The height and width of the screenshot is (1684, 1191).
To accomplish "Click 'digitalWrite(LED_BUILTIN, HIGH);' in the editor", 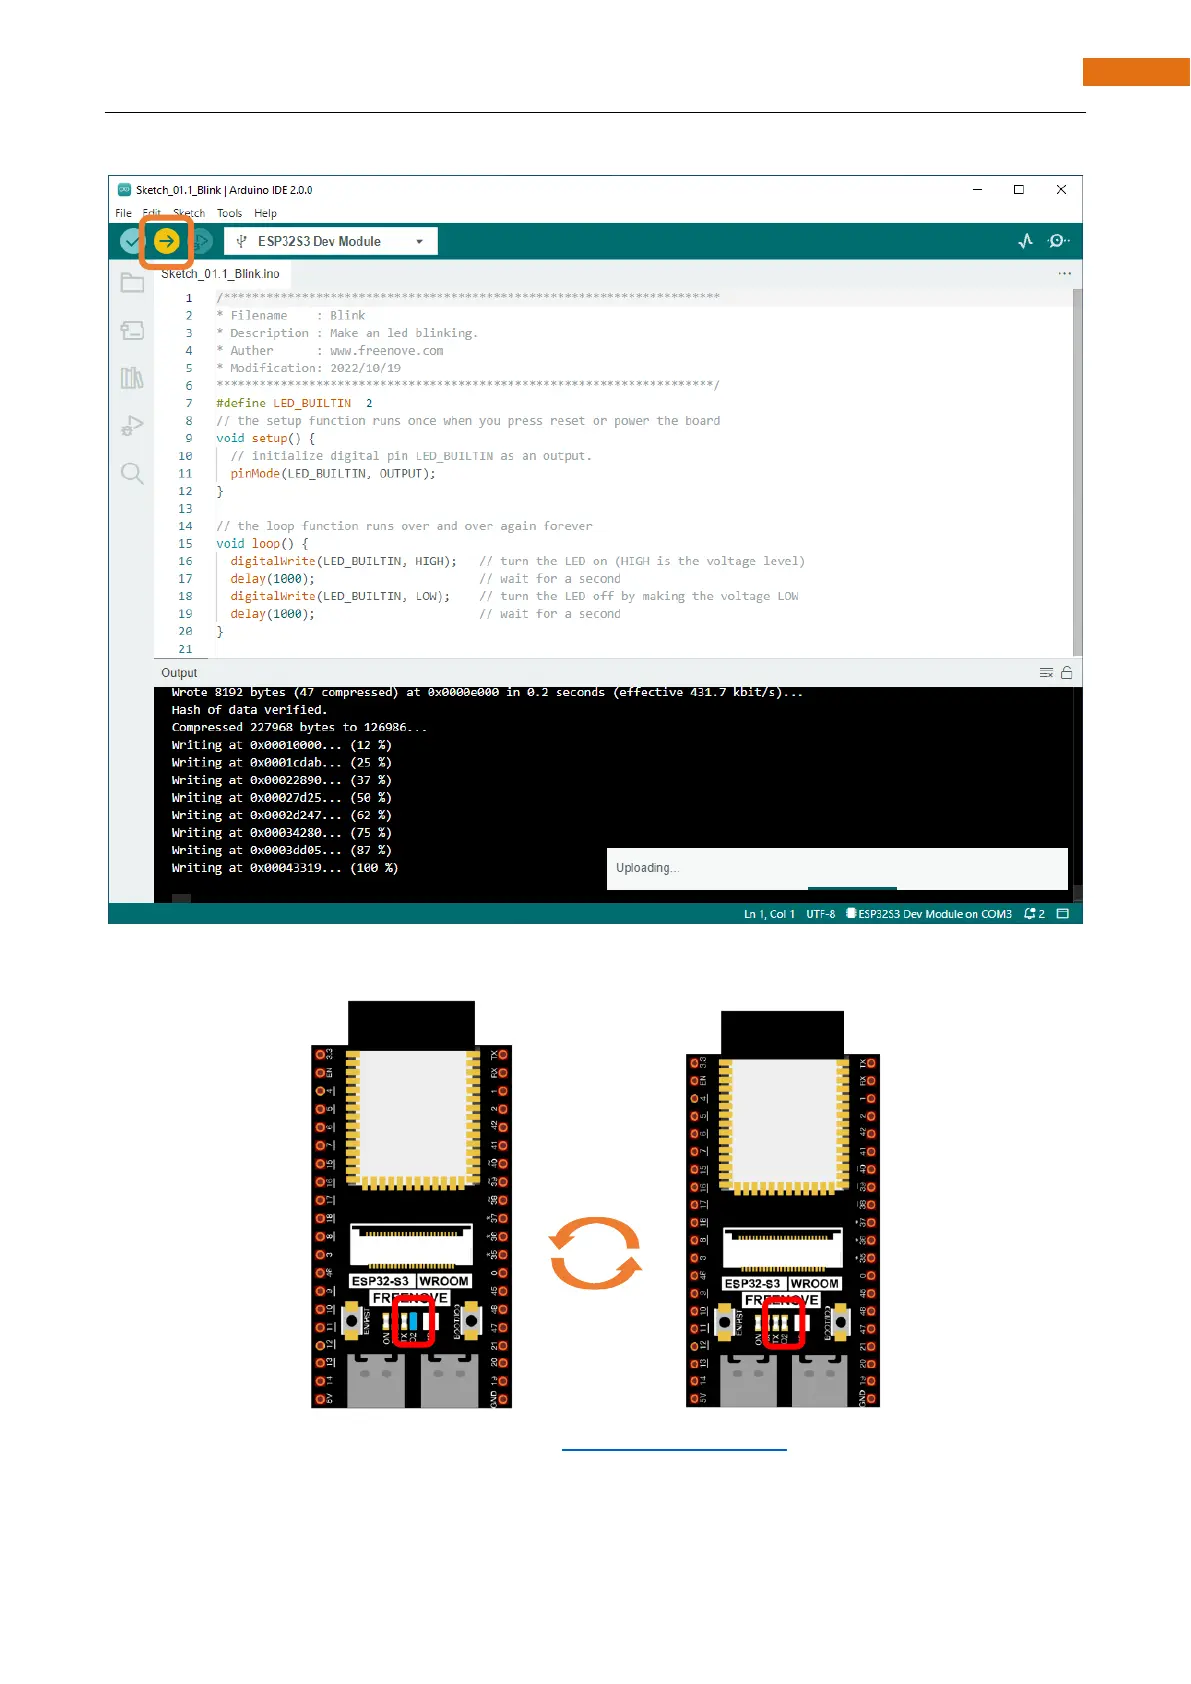I will coord(343,561).
